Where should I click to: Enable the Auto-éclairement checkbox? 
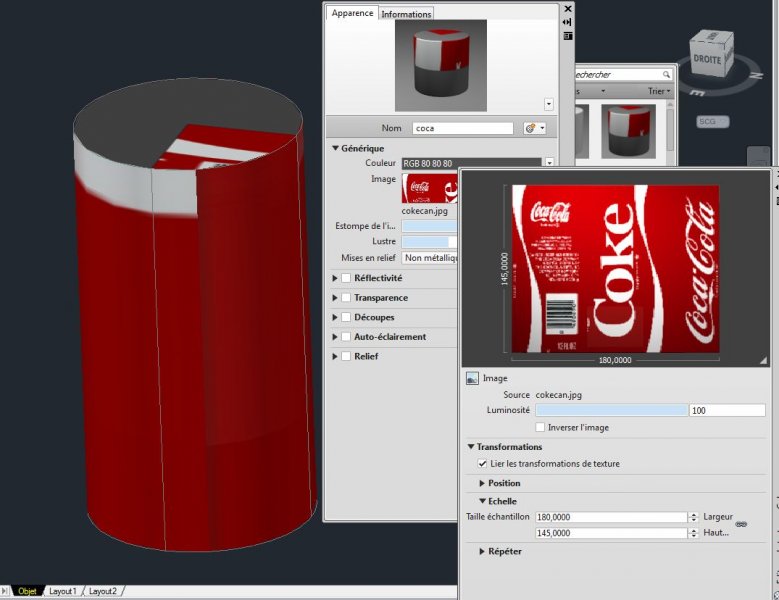tap(346, 337)
